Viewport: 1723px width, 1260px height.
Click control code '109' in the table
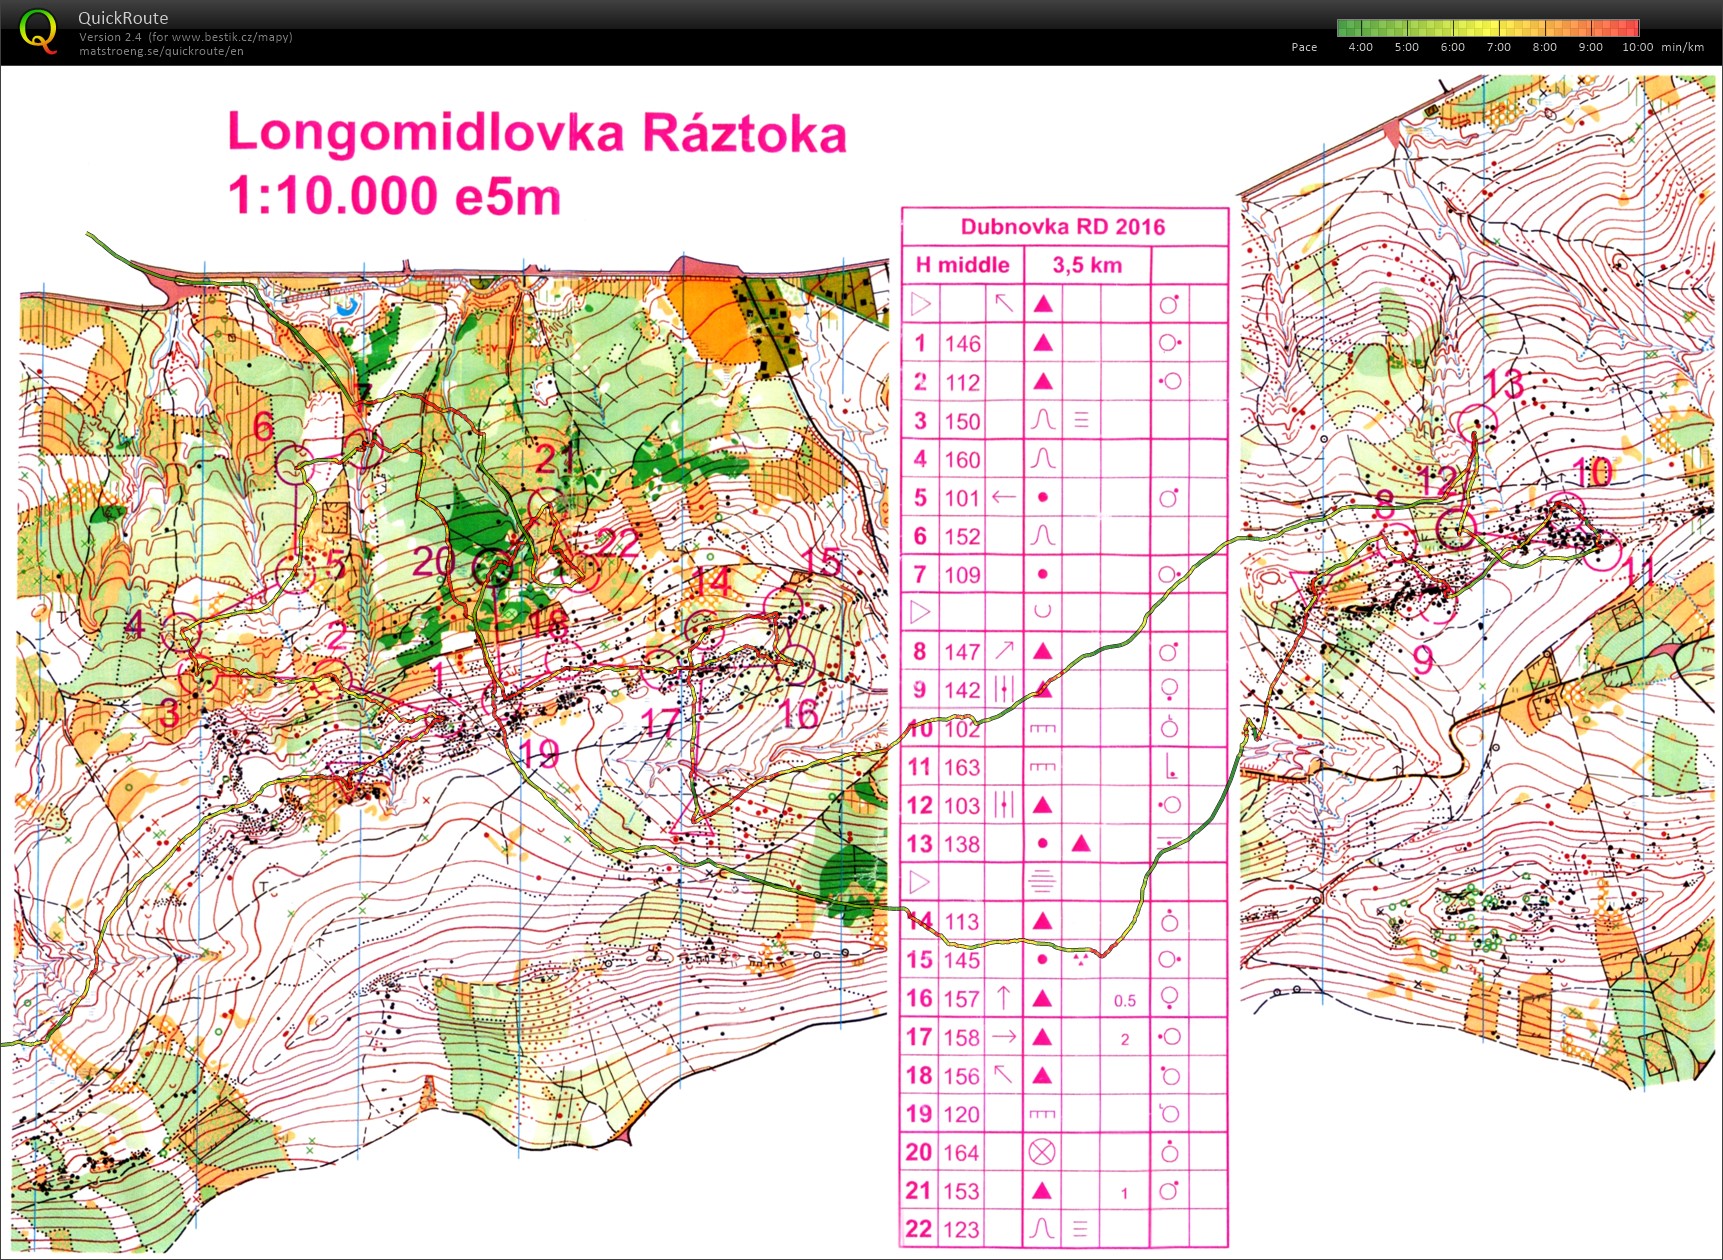click(x=962, y=575)
